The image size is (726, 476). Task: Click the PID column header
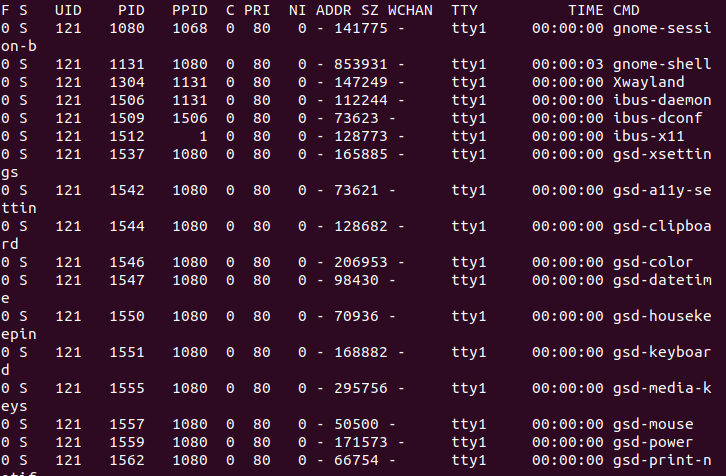pos(131,10)
